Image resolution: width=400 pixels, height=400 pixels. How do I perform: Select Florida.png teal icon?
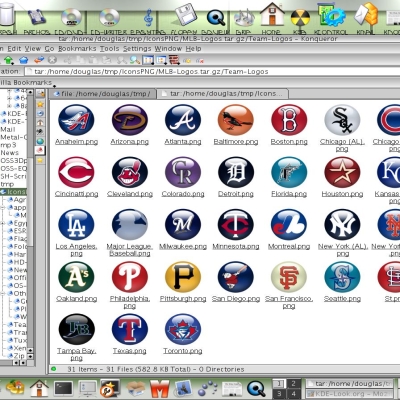coord(289,172)
